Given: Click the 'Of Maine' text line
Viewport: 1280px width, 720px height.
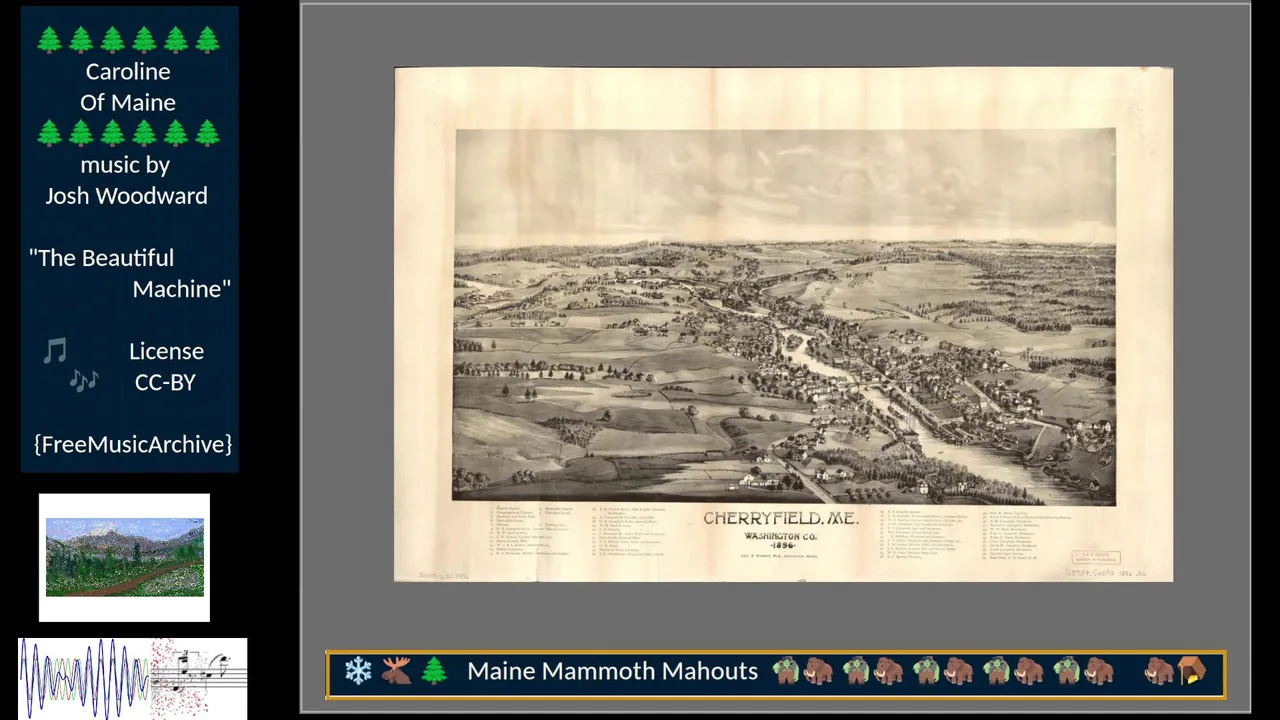Looking at the screenshot, I should point(128,103).
